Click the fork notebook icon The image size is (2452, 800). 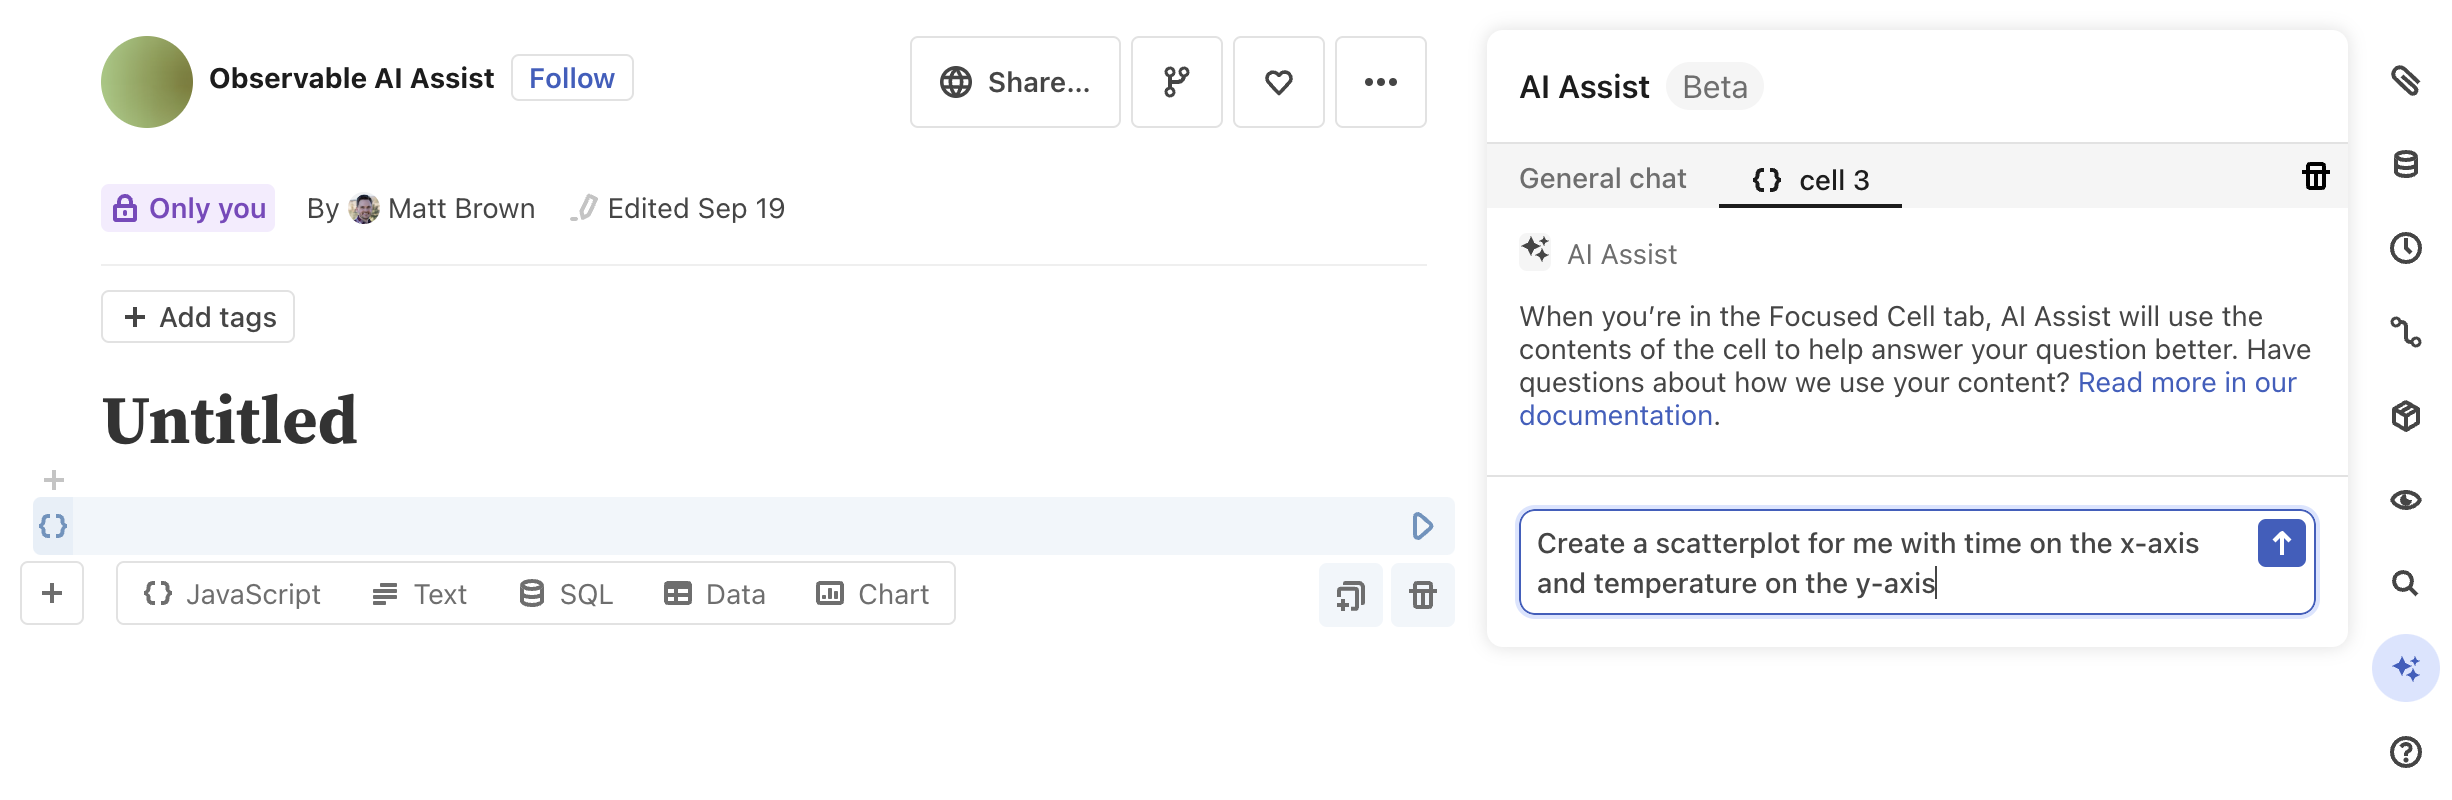1176,82
